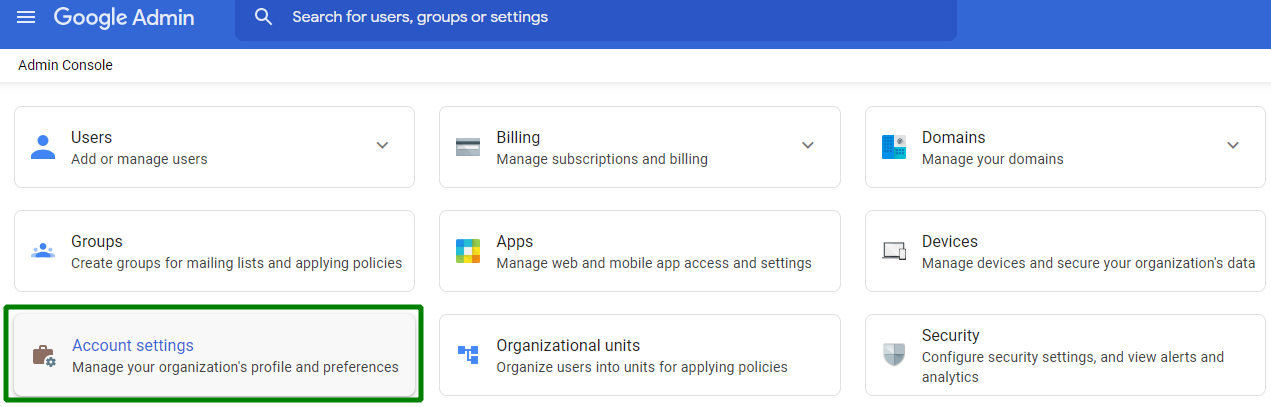Open the Organizational units title
Image resolution: width=1271 pixels, height=407 pixels.
[567, 345]
